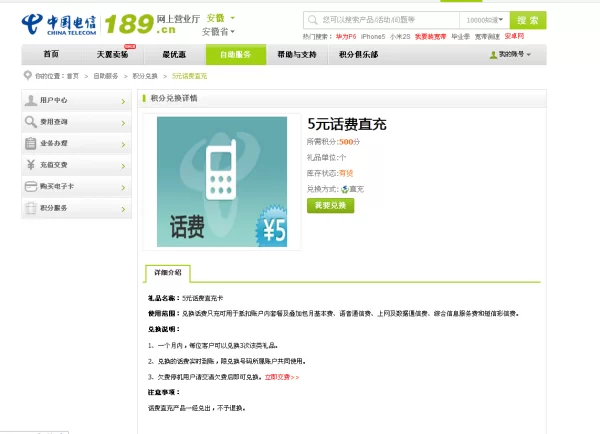Expand 用户中心 with its arrow chevron
Viewport: 600px width, 434px height.
pos(122,101)
